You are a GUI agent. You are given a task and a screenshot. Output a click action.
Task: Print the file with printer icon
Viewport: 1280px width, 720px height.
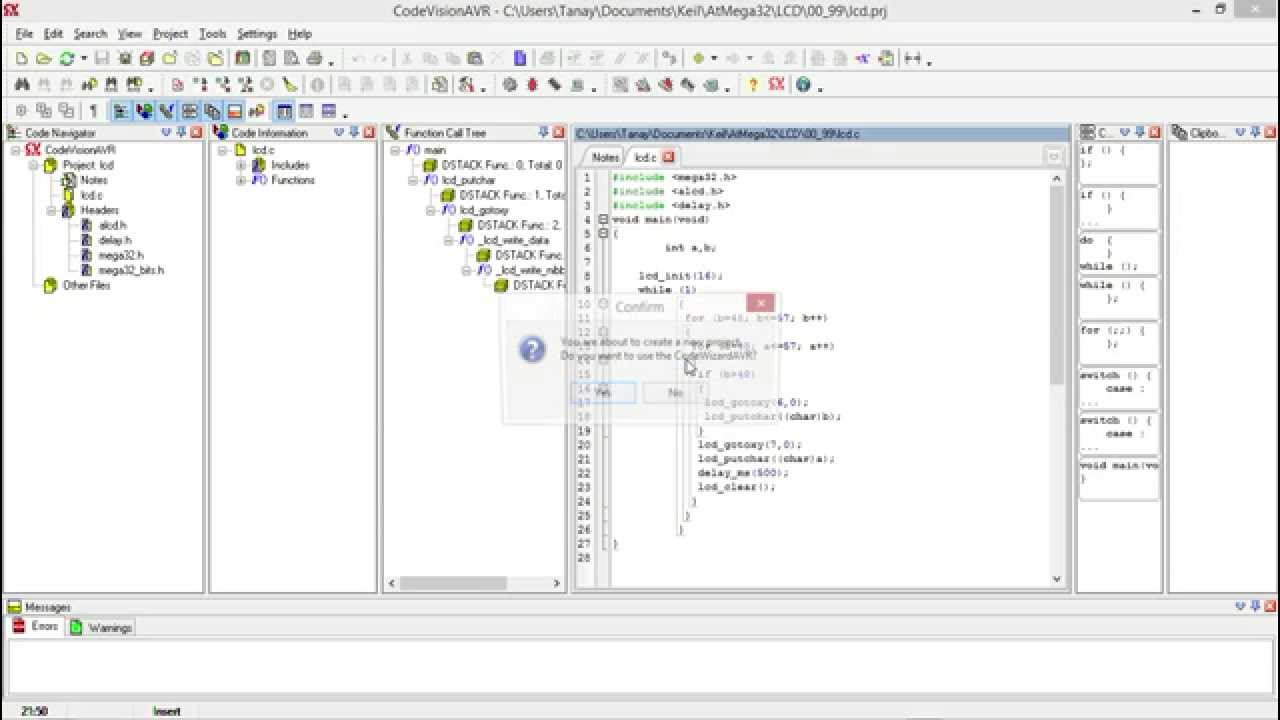[314, 58]
